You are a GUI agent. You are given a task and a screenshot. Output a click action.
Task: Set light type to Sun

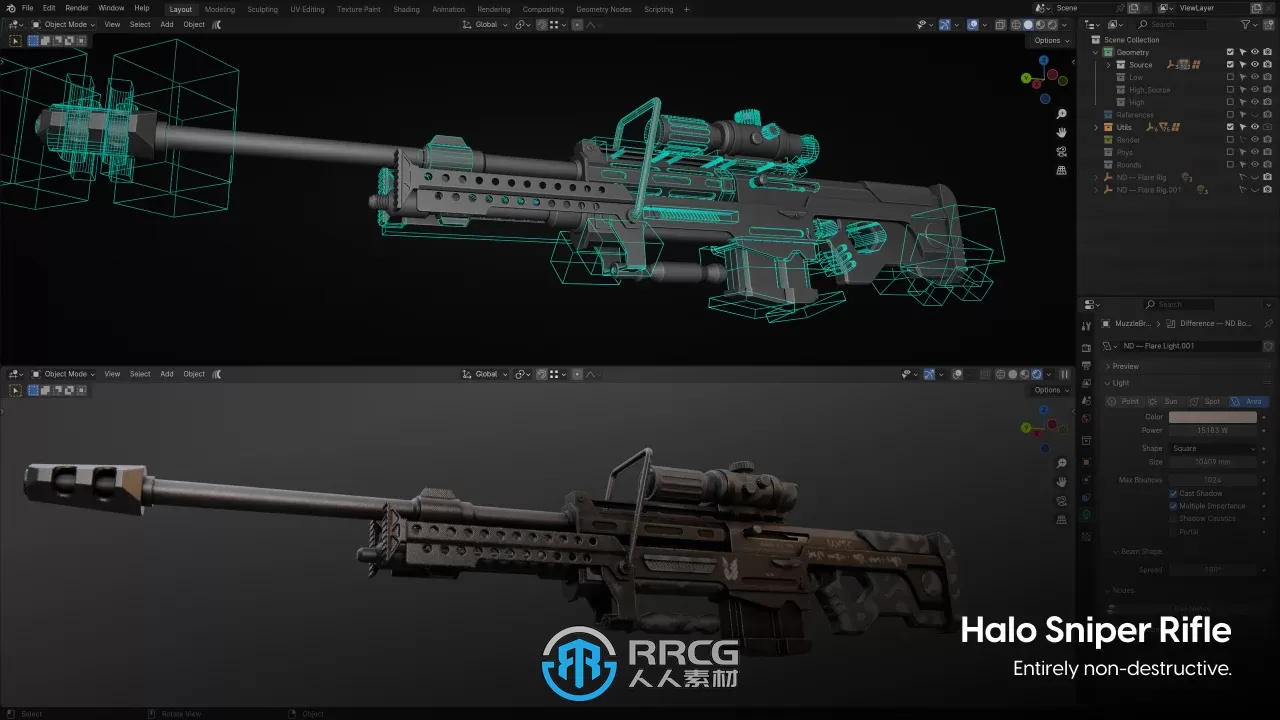point(1166,401)
